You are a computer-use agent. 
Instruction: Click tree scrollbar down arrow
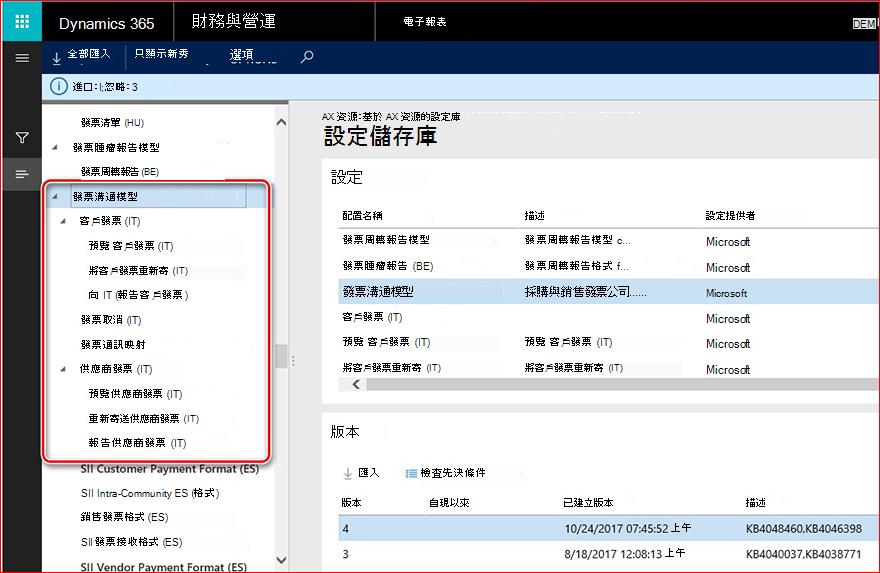click(281, 560)
